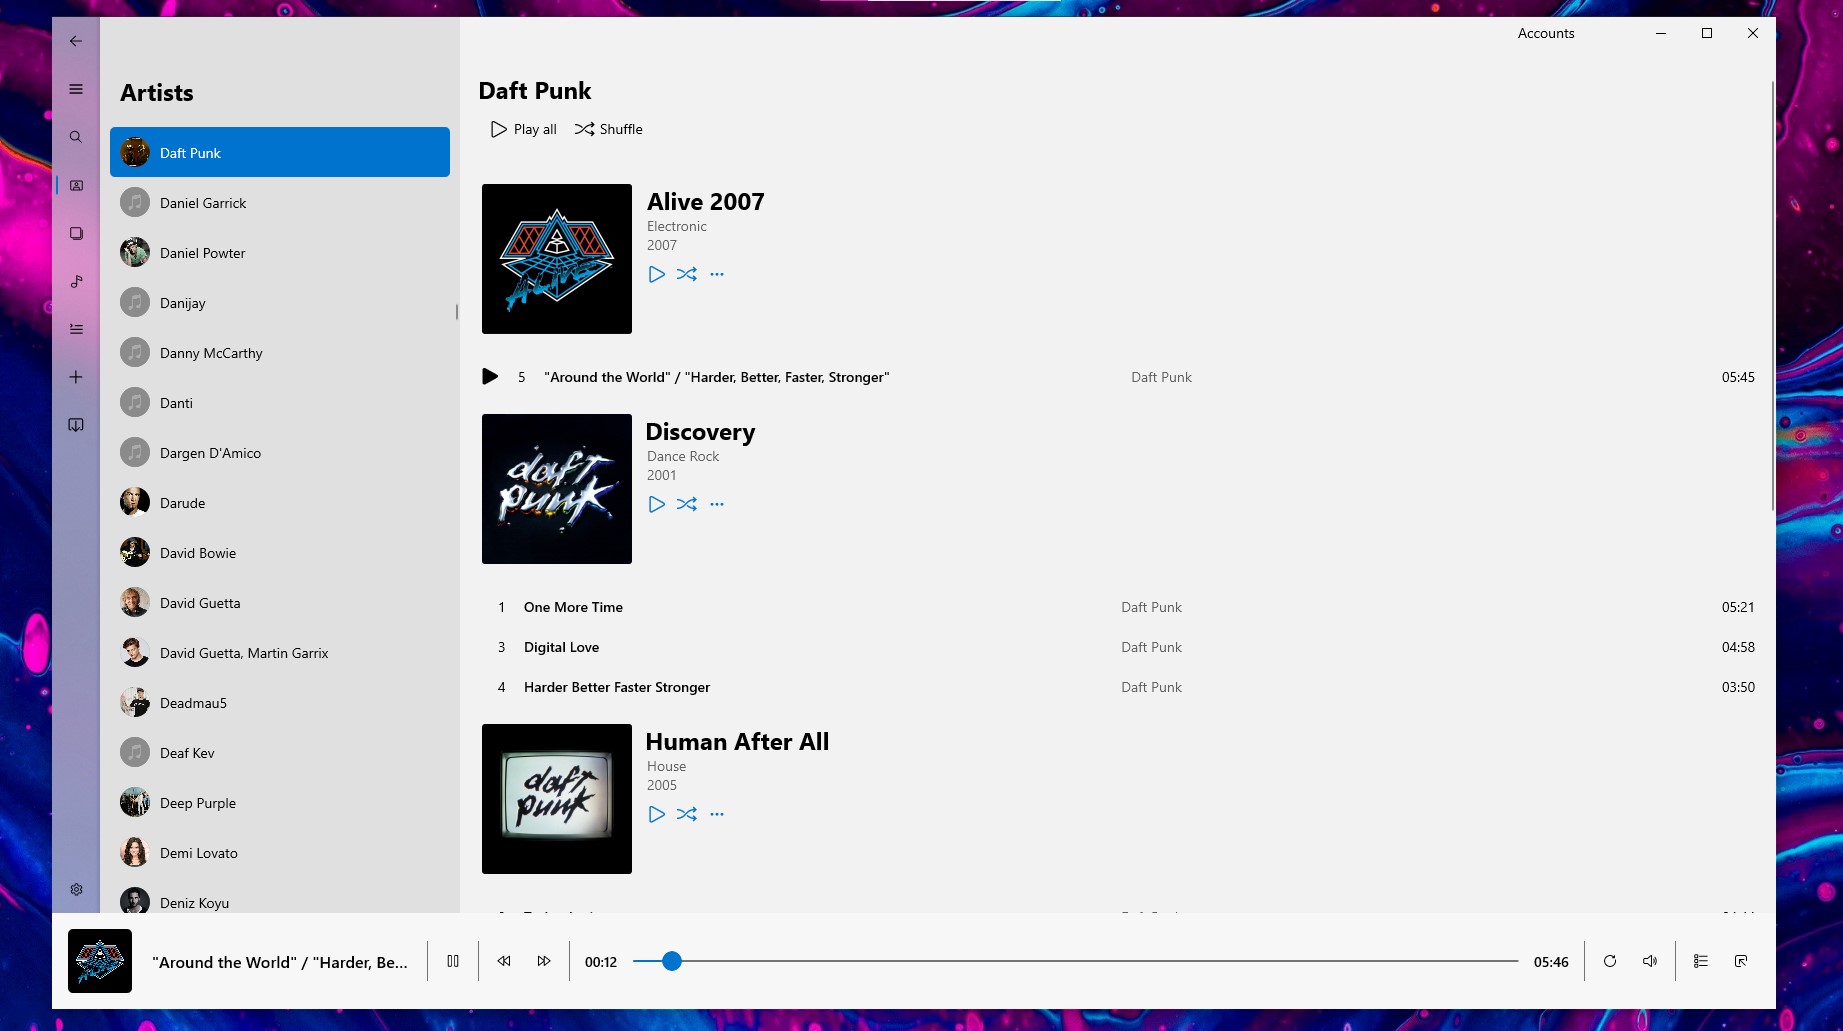The width and height of the screenshot is (1843, 1031).
Task: Open the hamburger navigation menu
Action: (76, 89)
